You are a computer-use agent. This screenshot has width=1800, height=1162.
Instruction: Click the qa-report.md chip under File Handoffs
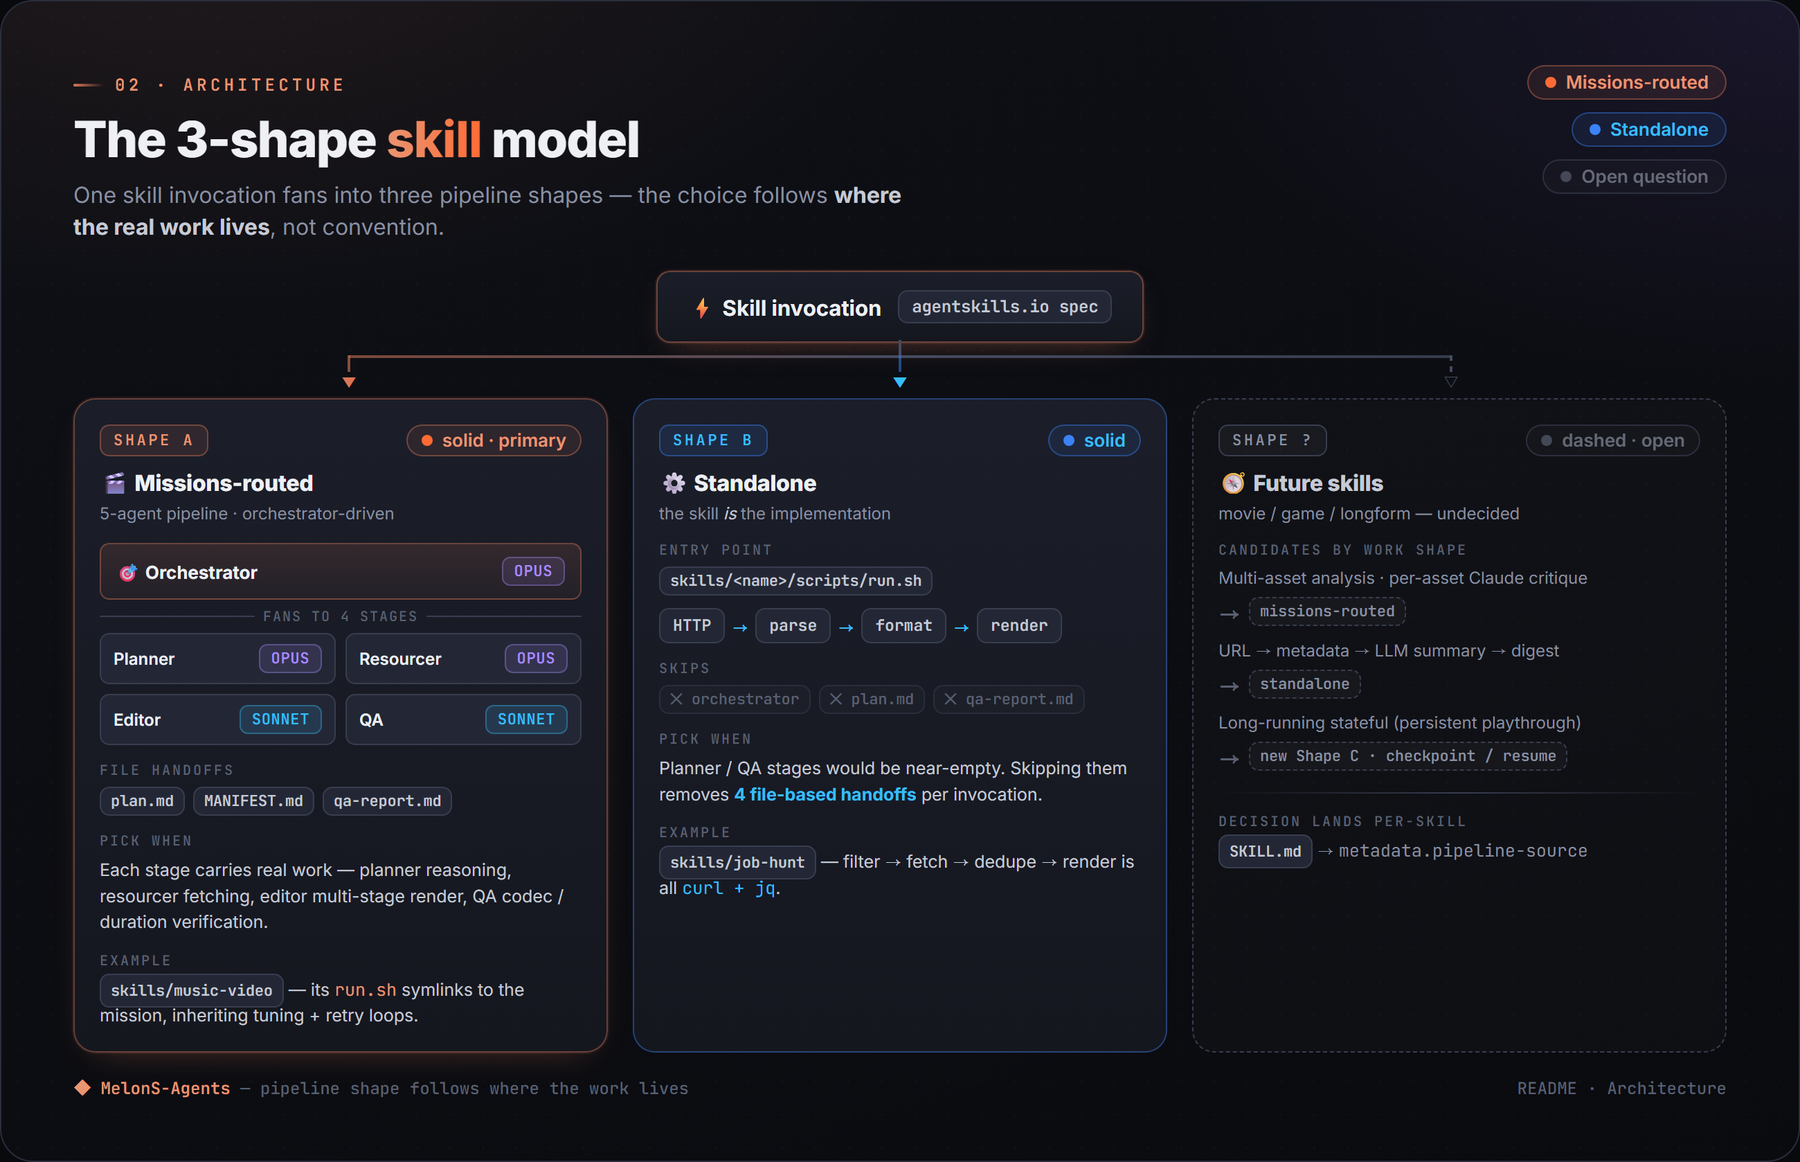click(387, 801)
